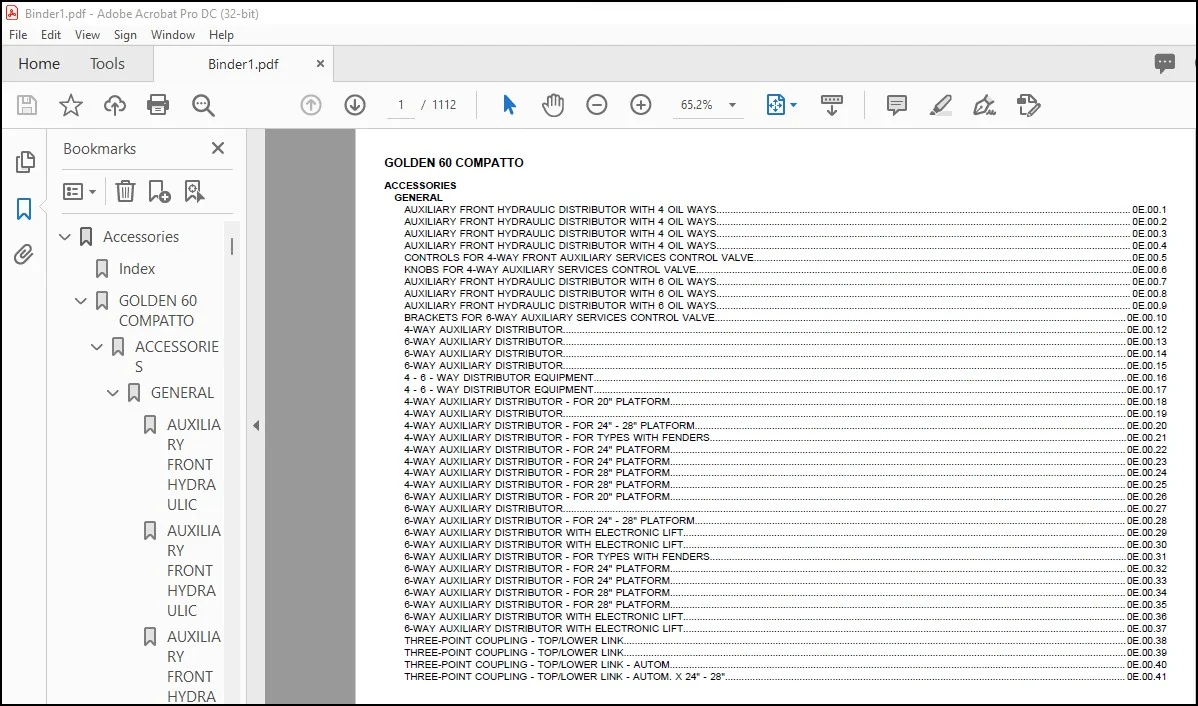Open bookmarks options dropdown menu
This screenshot has width=1198, height=706.
[x=79, y=191]
